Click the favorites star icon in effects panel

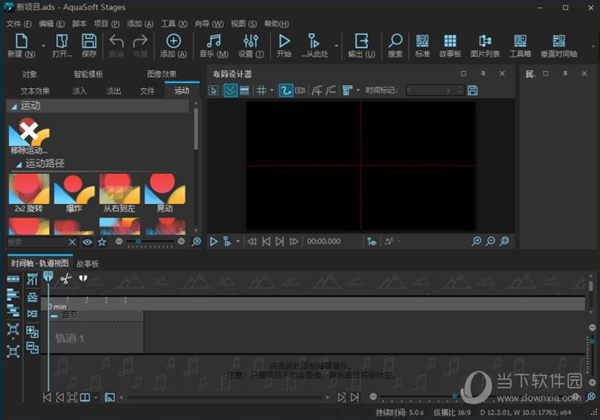coord(102,242)
